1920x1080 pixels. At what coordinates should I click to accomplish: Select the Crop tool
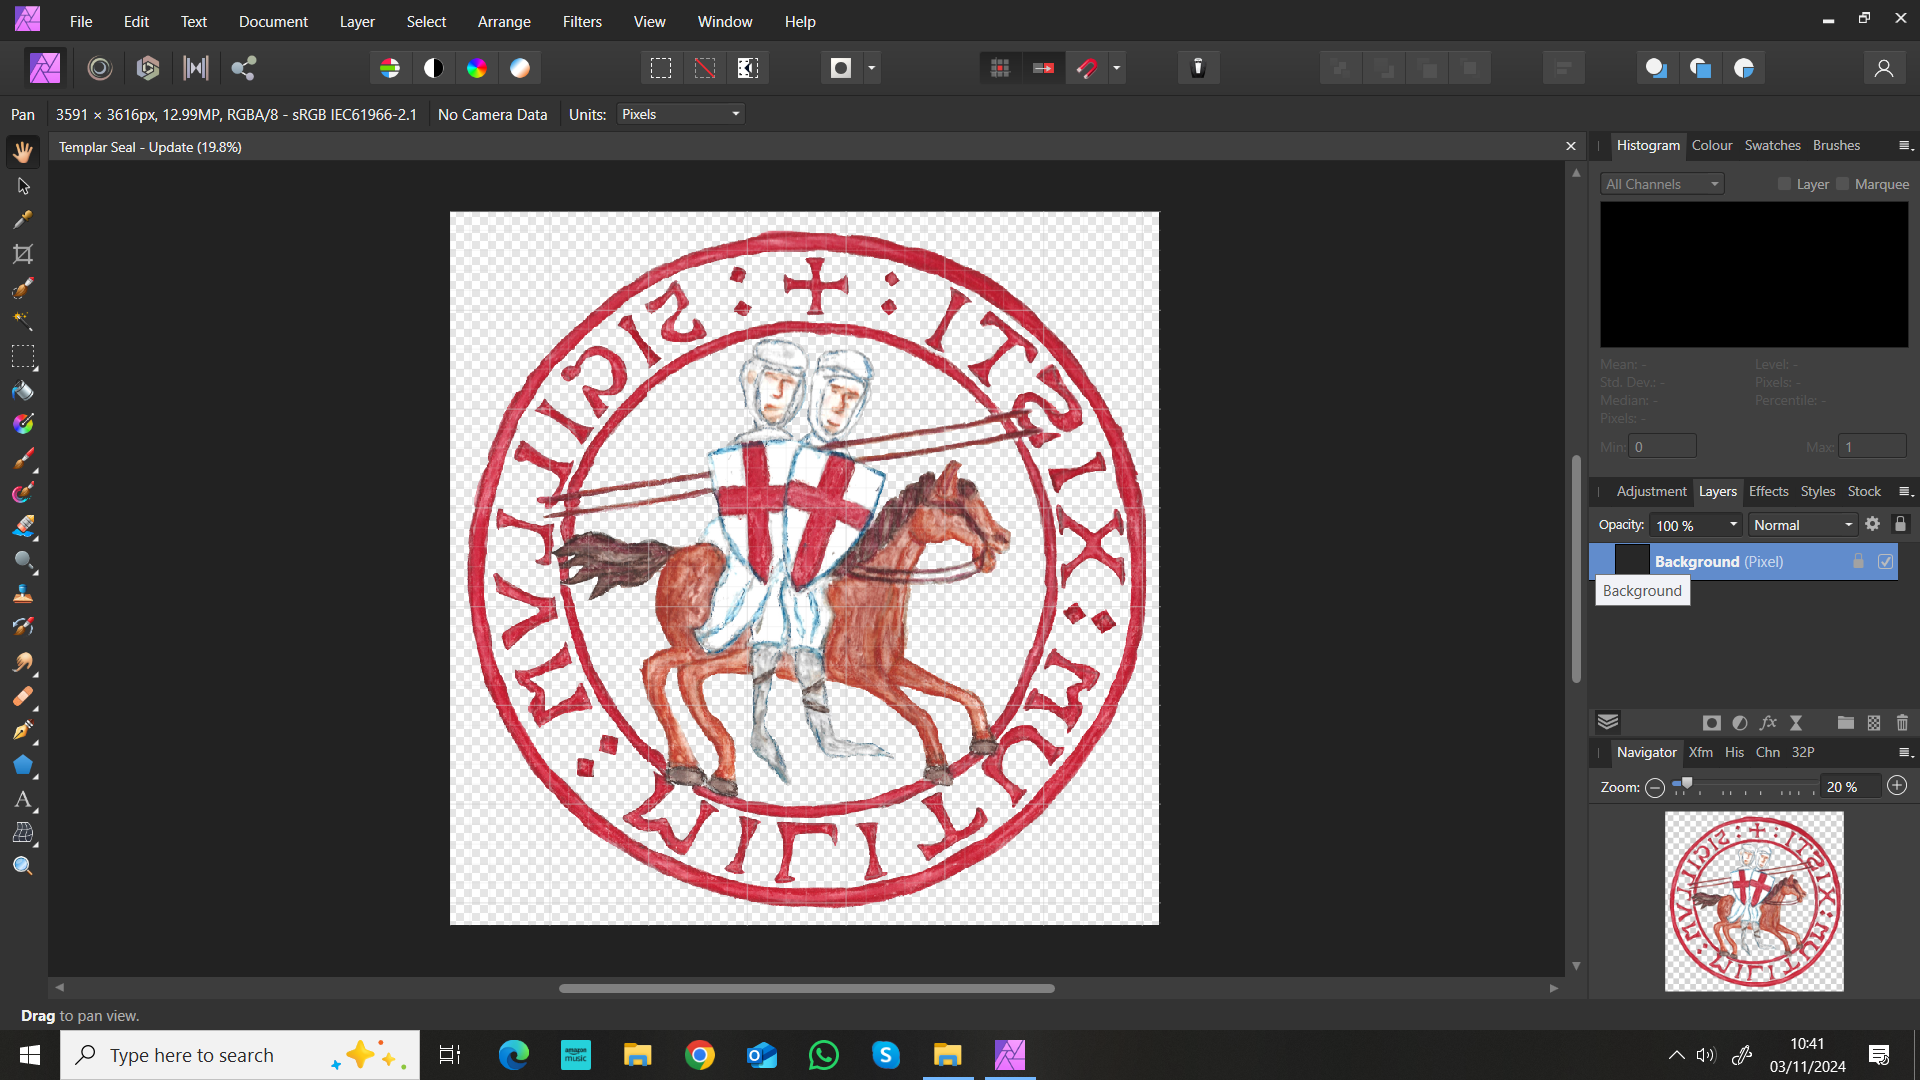pos(23,254)
